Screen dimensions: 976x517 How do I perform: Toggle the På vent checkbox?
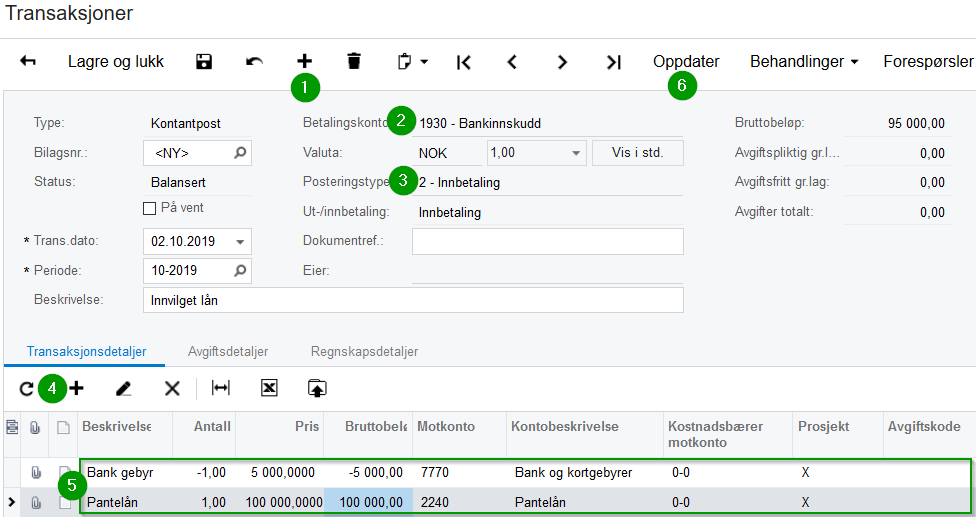pyautogui.click(x=150, y=208)
